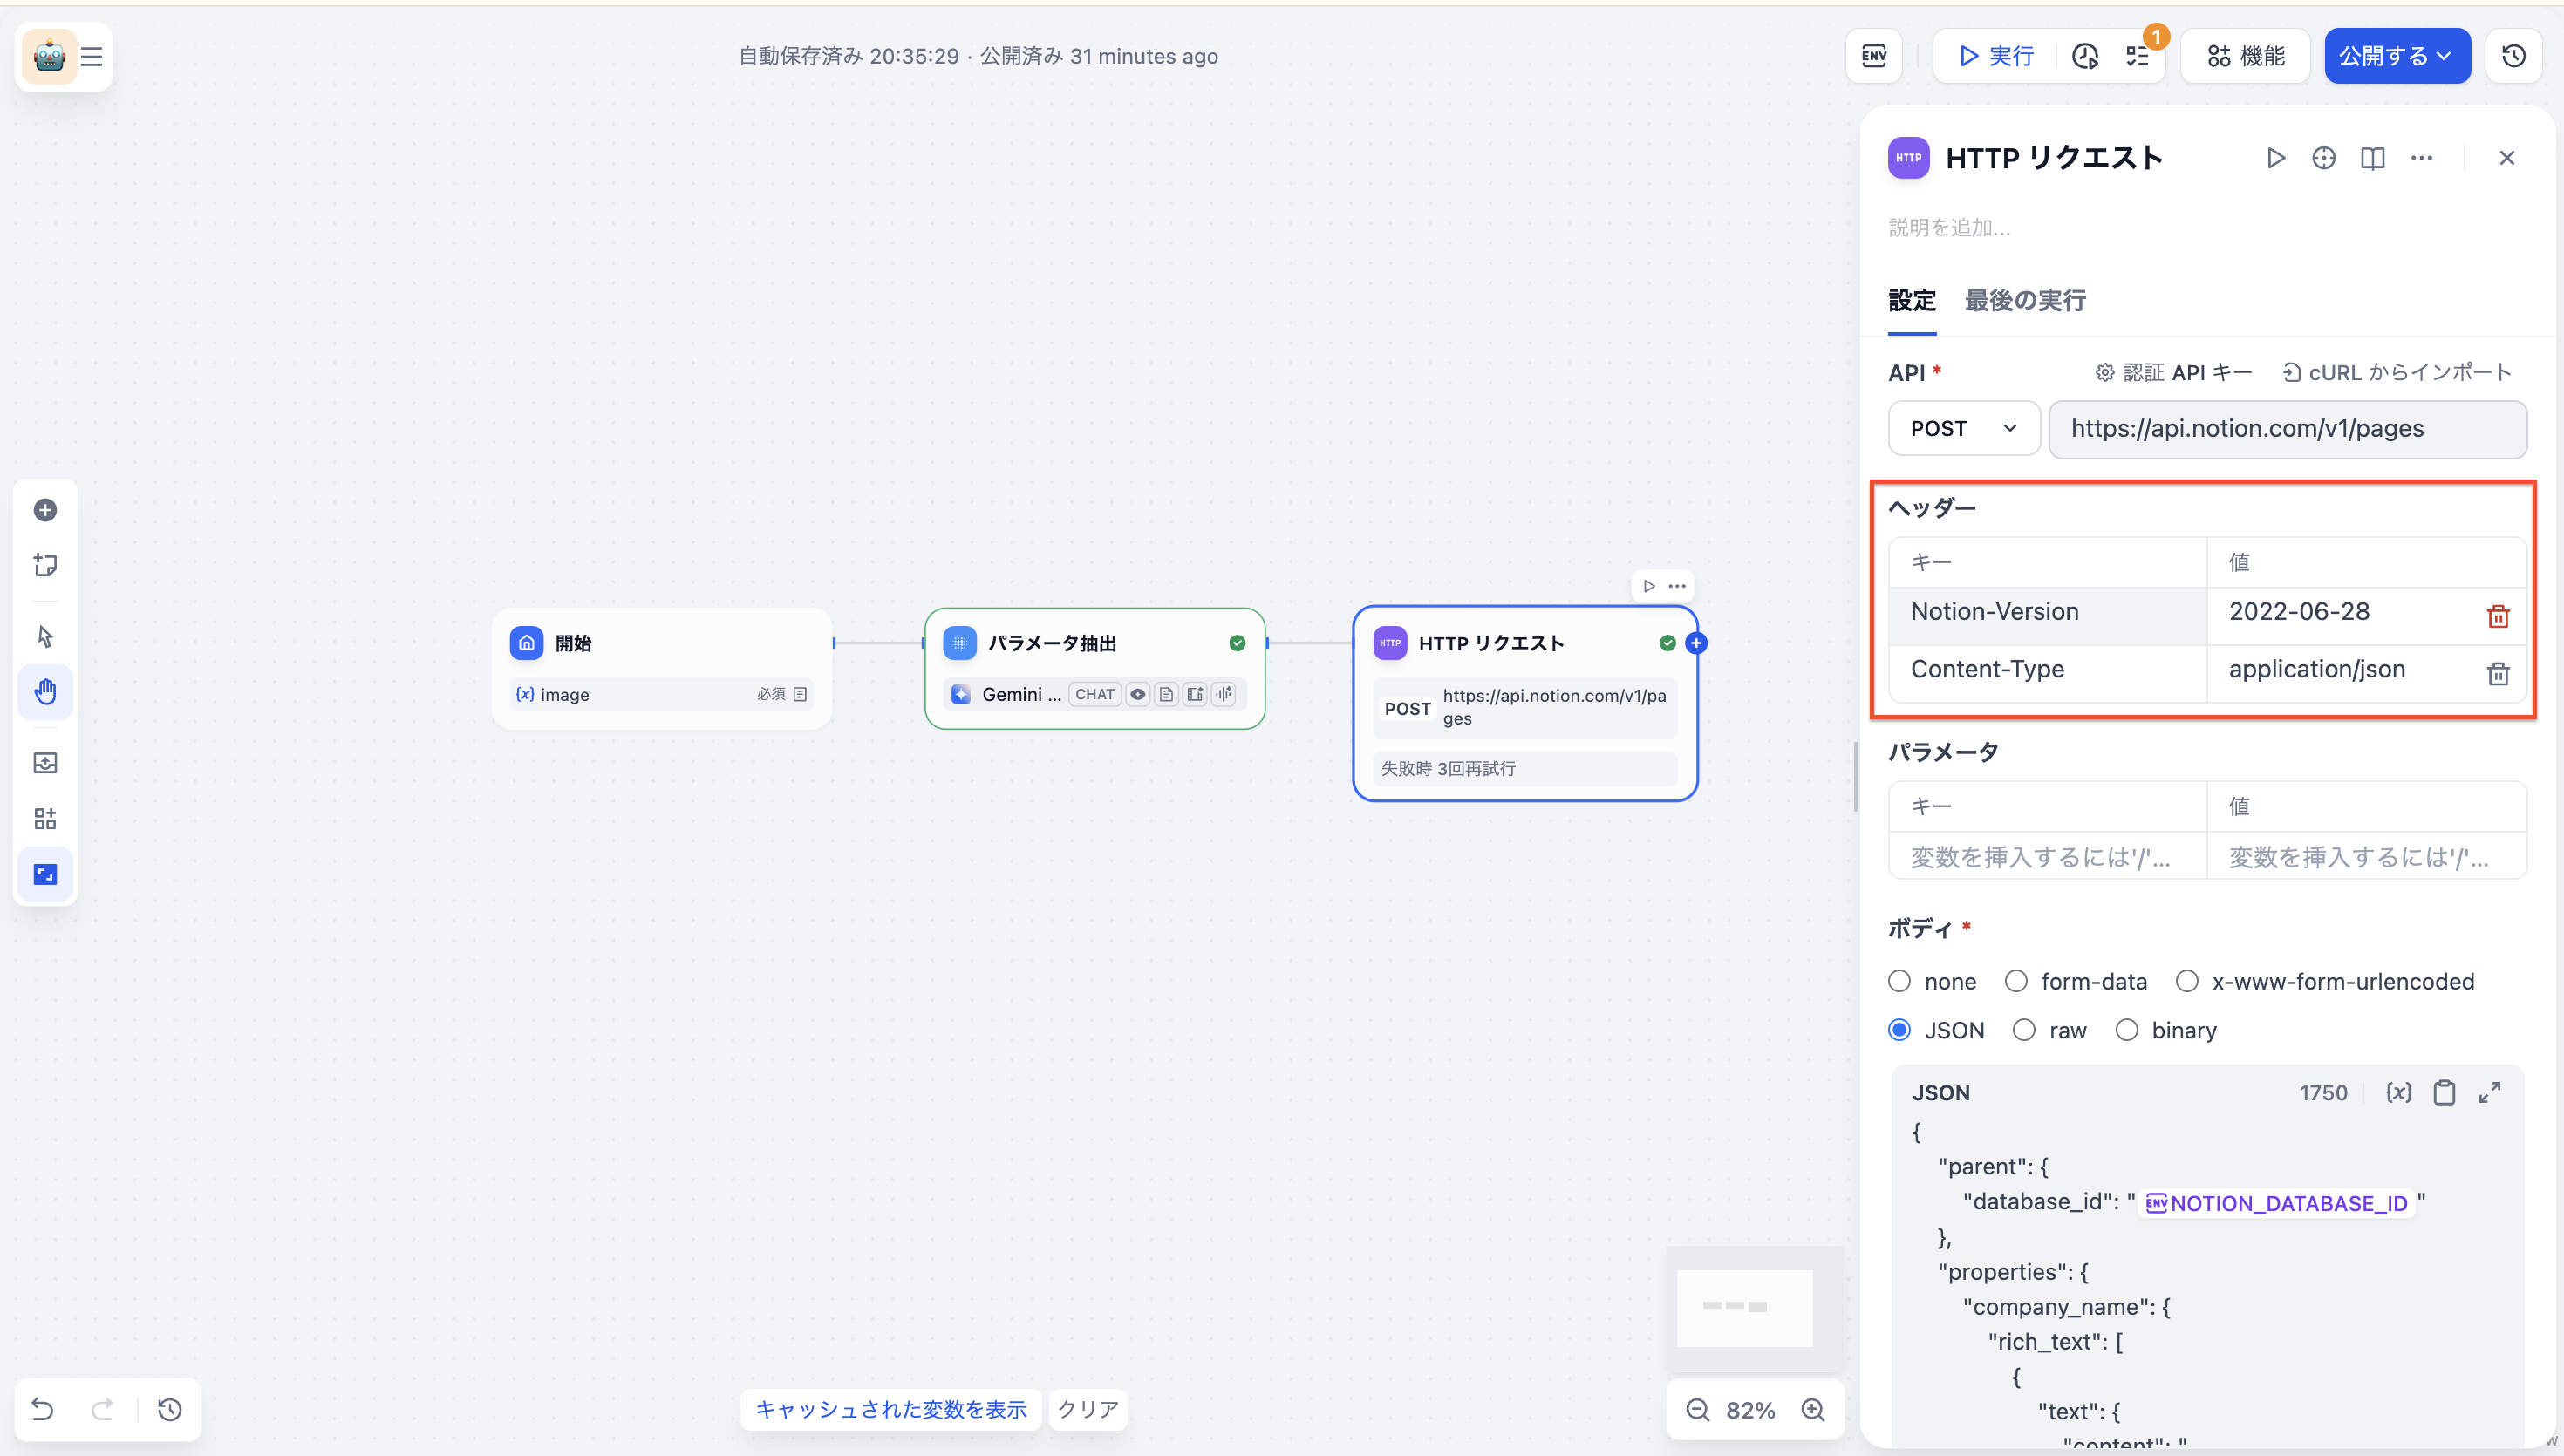The image size is (2564, 1456).
Task: Select the raw body radio option
Action: (x=2024, y=1030)
